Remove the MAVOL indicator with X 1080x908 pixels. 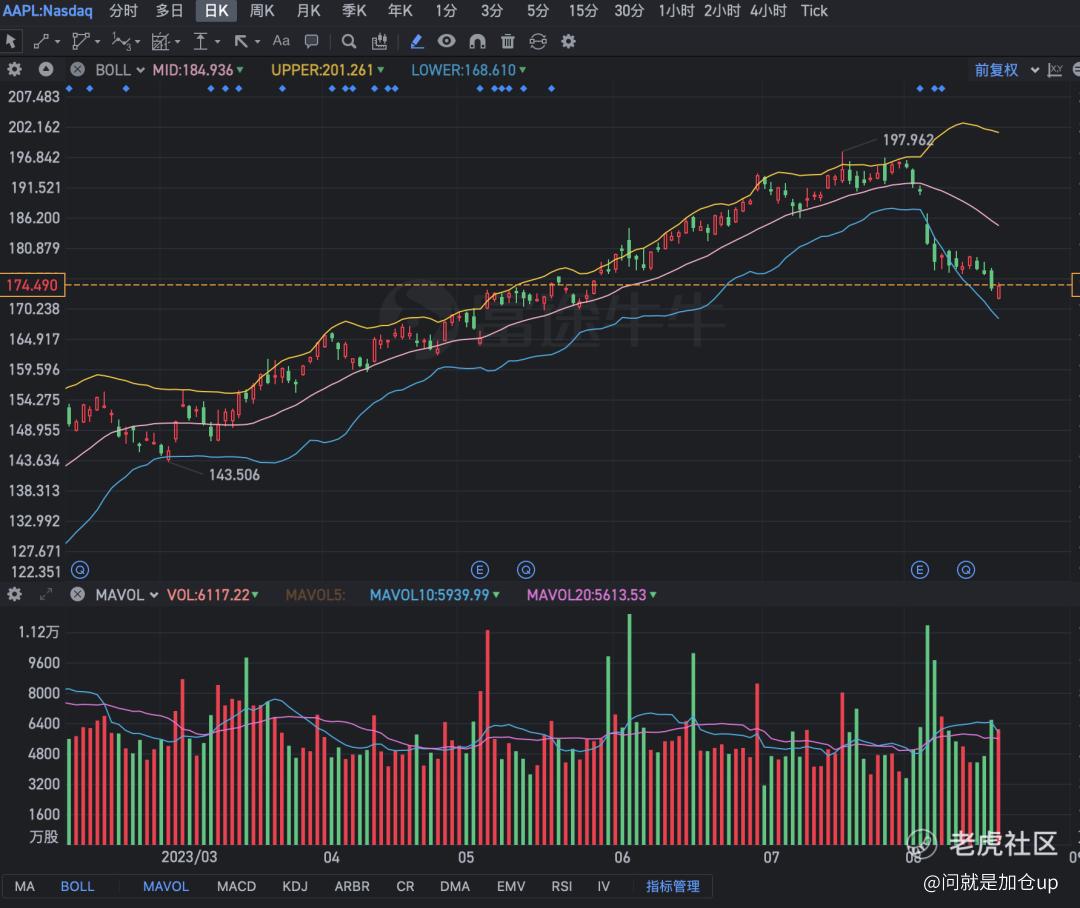pyautogui.click(x=78, y=595)
